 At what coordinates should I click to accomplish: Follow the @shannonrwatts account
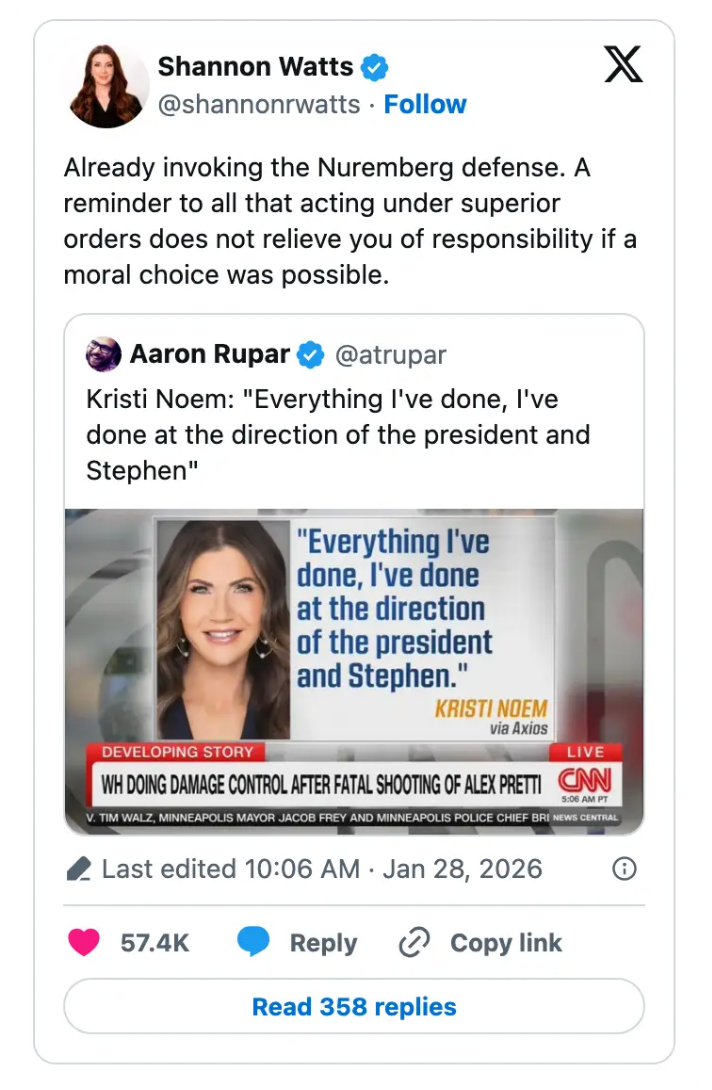pos(426,103)
